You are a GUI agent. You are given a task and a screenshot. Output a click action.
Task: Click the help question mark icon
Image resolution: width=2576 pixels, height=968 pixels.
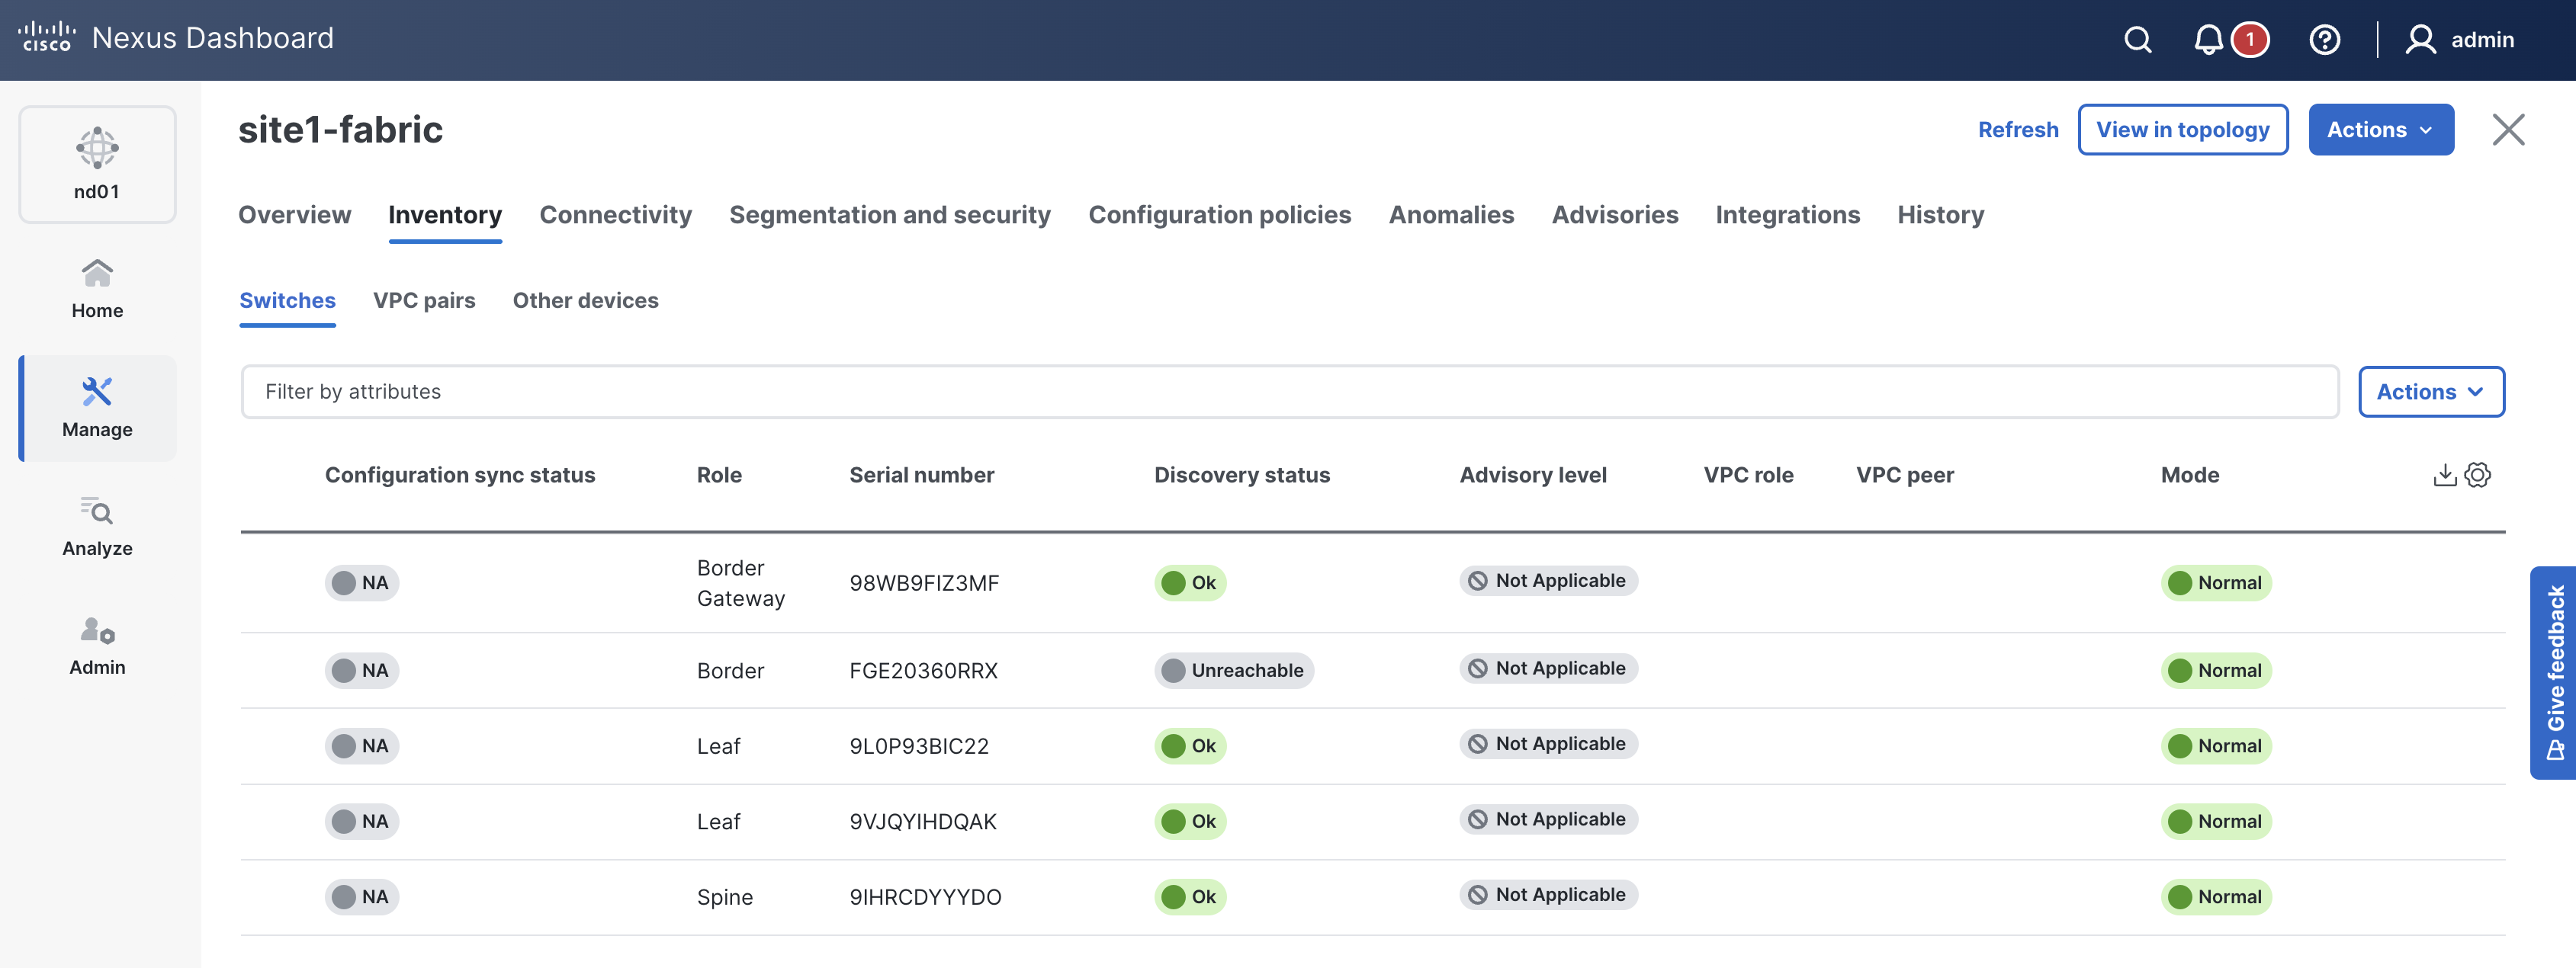click(2324, 40)
